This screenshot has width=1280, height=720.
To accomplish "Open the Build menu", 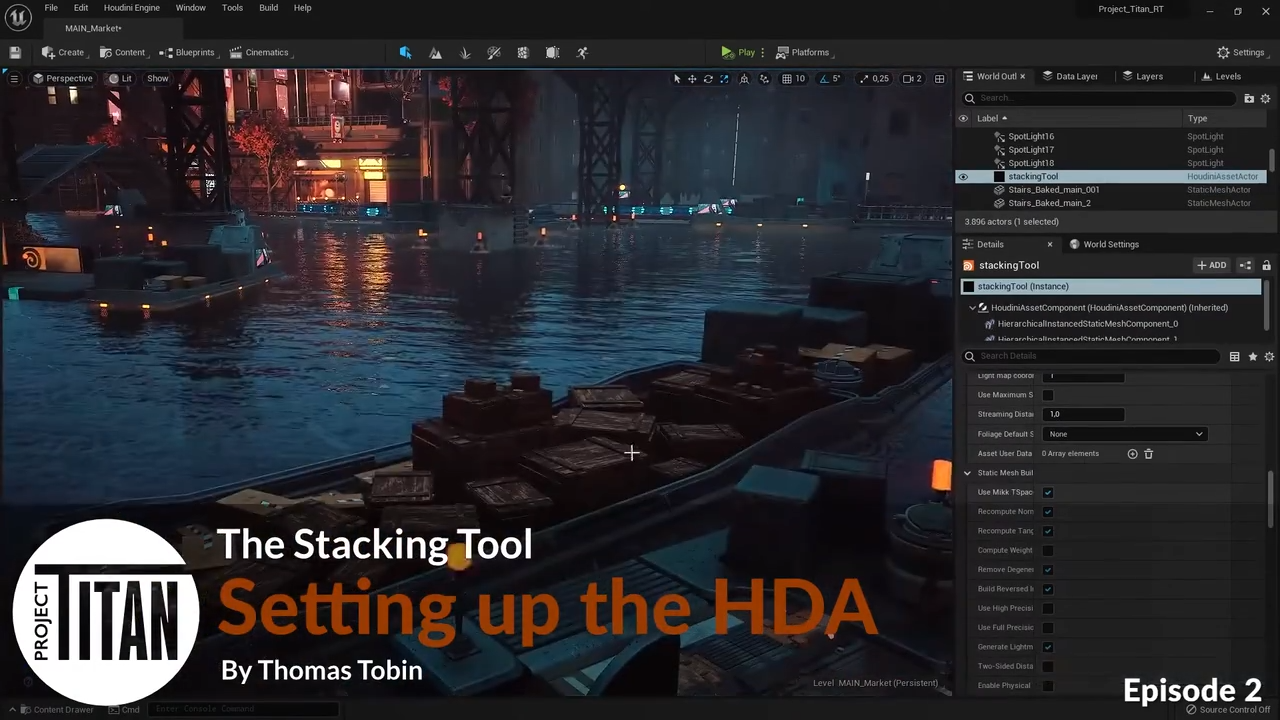I will (x=268, y=8).
